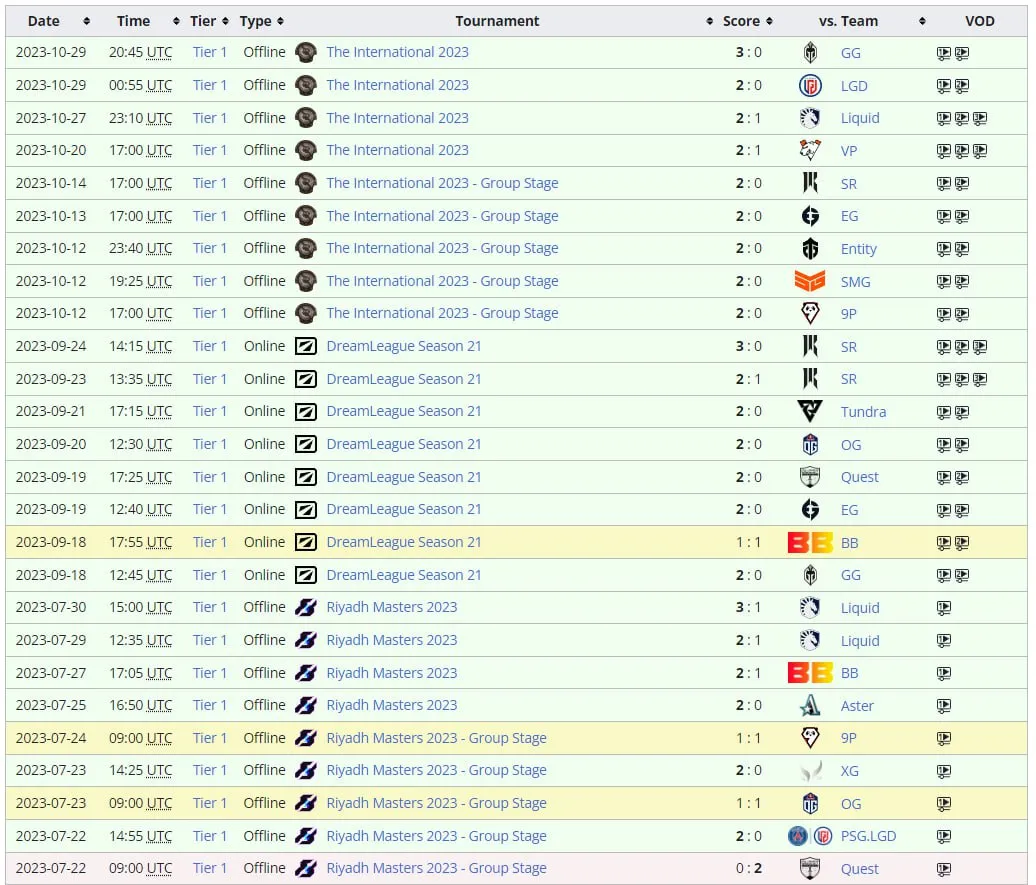Click the Tournament column header
Screen dimensions: 1036x885
pos(497,21)
